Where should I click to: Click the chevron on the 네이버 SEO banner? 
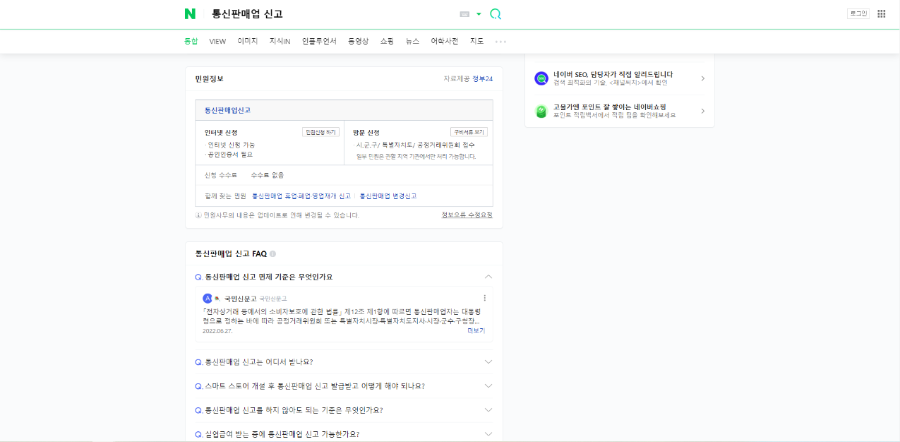click(703, 79)
